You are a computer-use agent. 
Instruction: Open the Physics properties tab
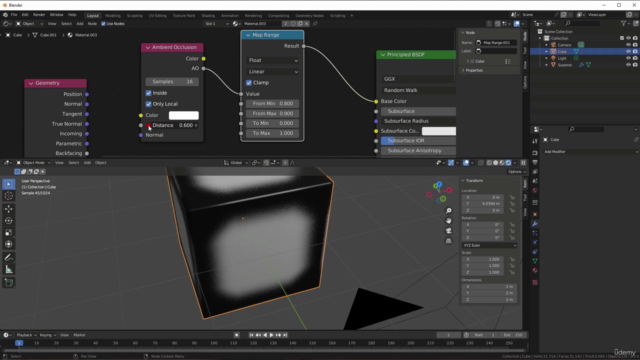click(535, 242)
